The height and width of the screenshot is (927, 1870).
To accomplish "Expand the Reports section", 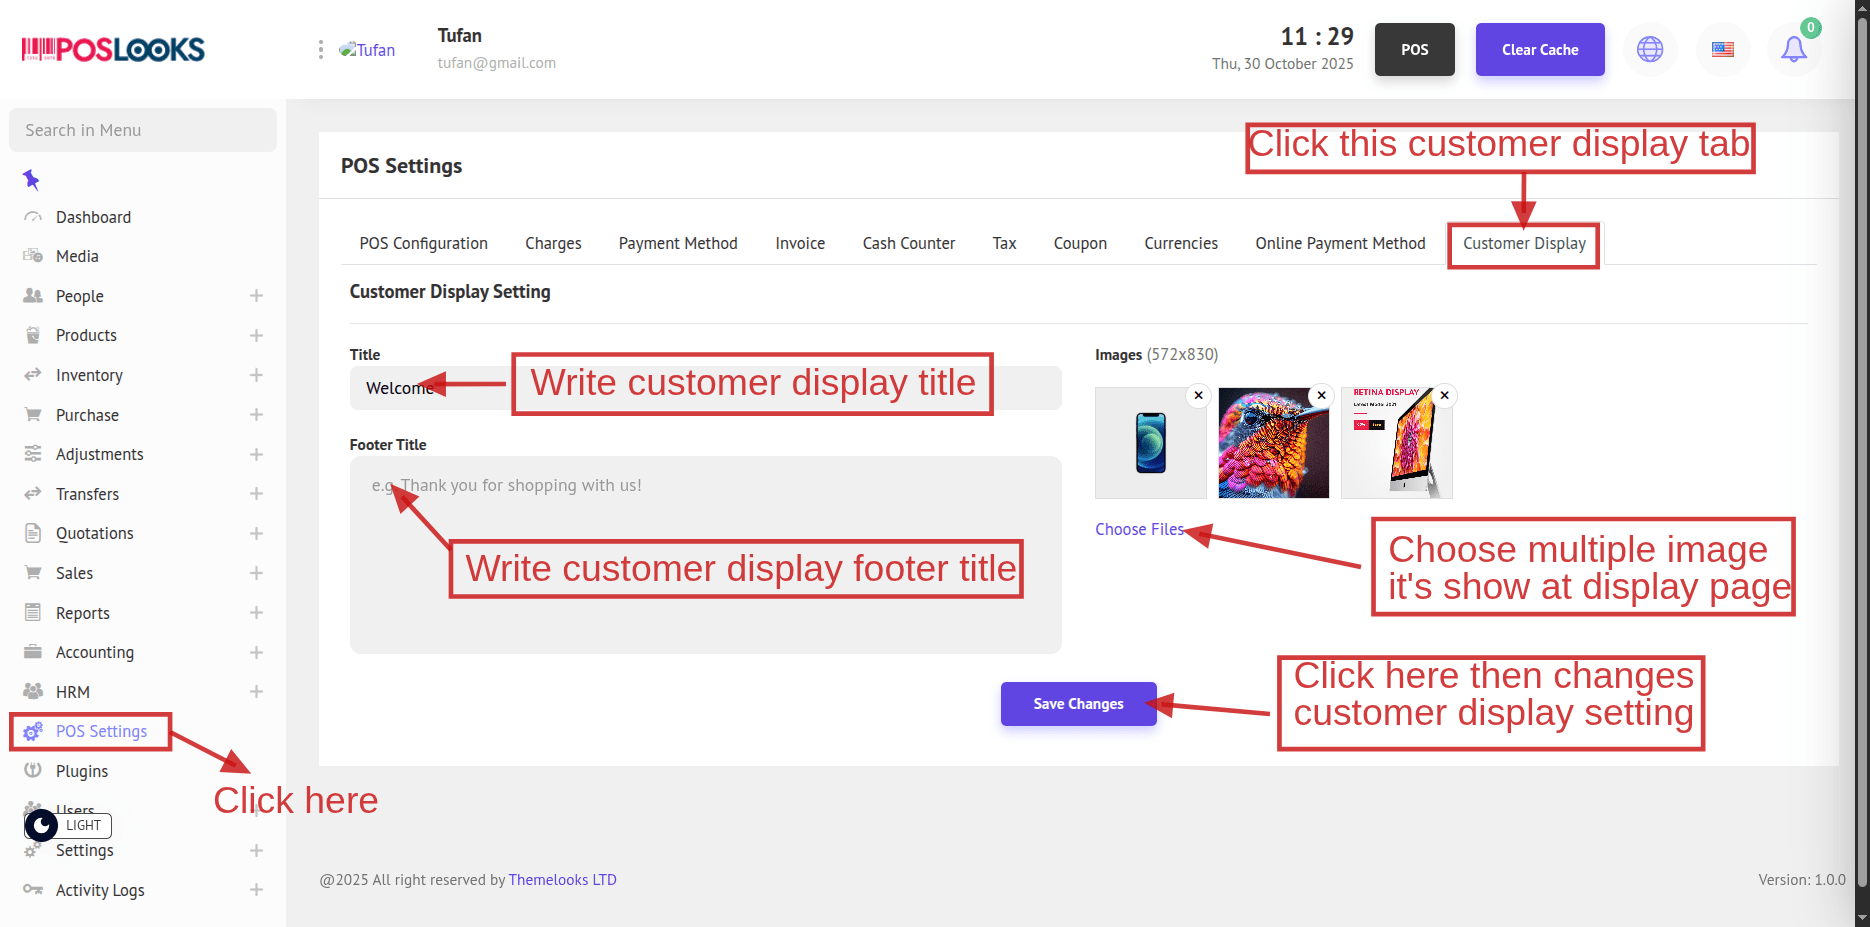I will point(256,613).
